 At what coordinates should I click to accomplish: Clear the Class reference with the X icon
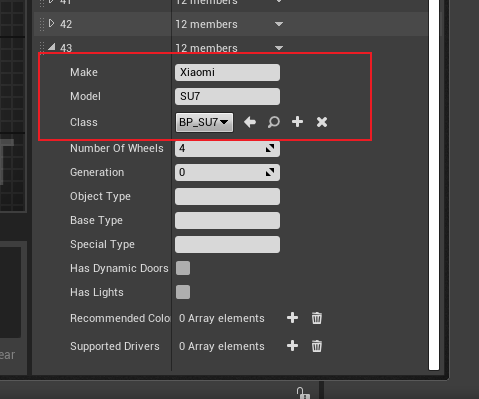pos(322,122)
